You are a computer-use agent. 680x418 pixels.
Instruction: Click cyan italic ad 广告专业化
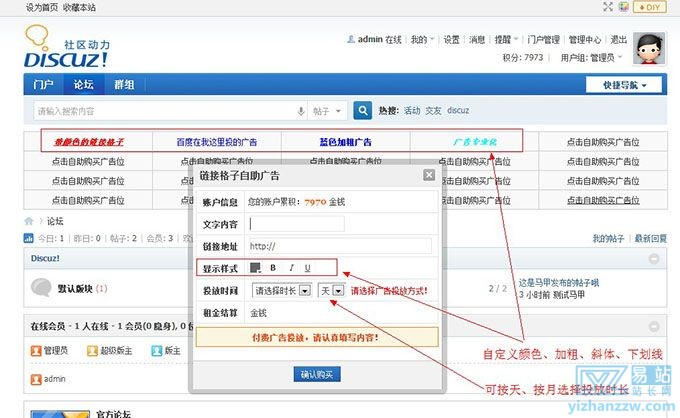point(475,142)
